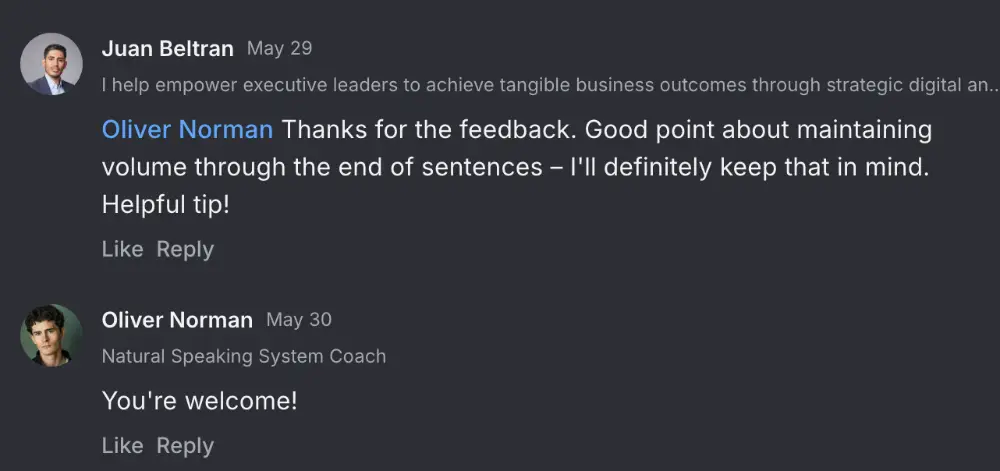
Task: Click Juan Beltran's profile photo
Action: pyautogui.click(x=51, y=64)
